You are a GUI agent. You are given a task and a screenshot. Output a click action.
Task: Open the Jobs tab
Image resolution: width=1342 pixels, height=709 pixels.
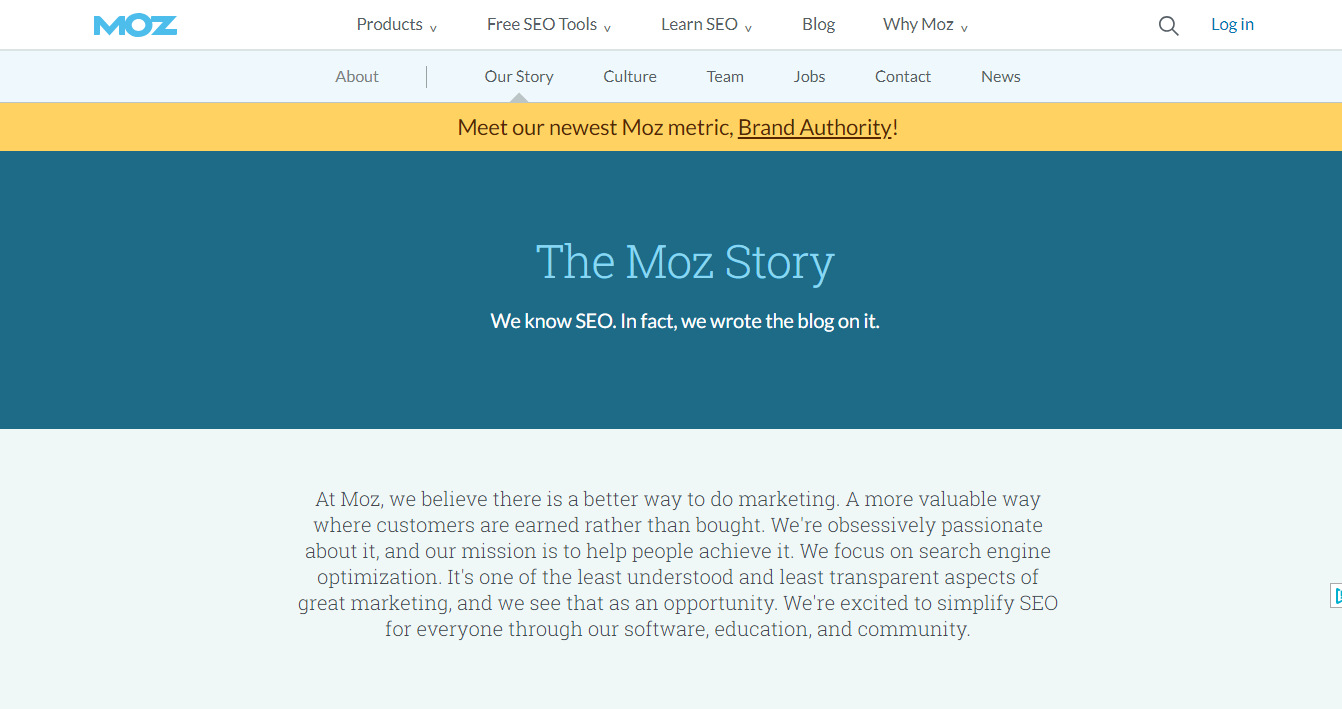(809, 76)
